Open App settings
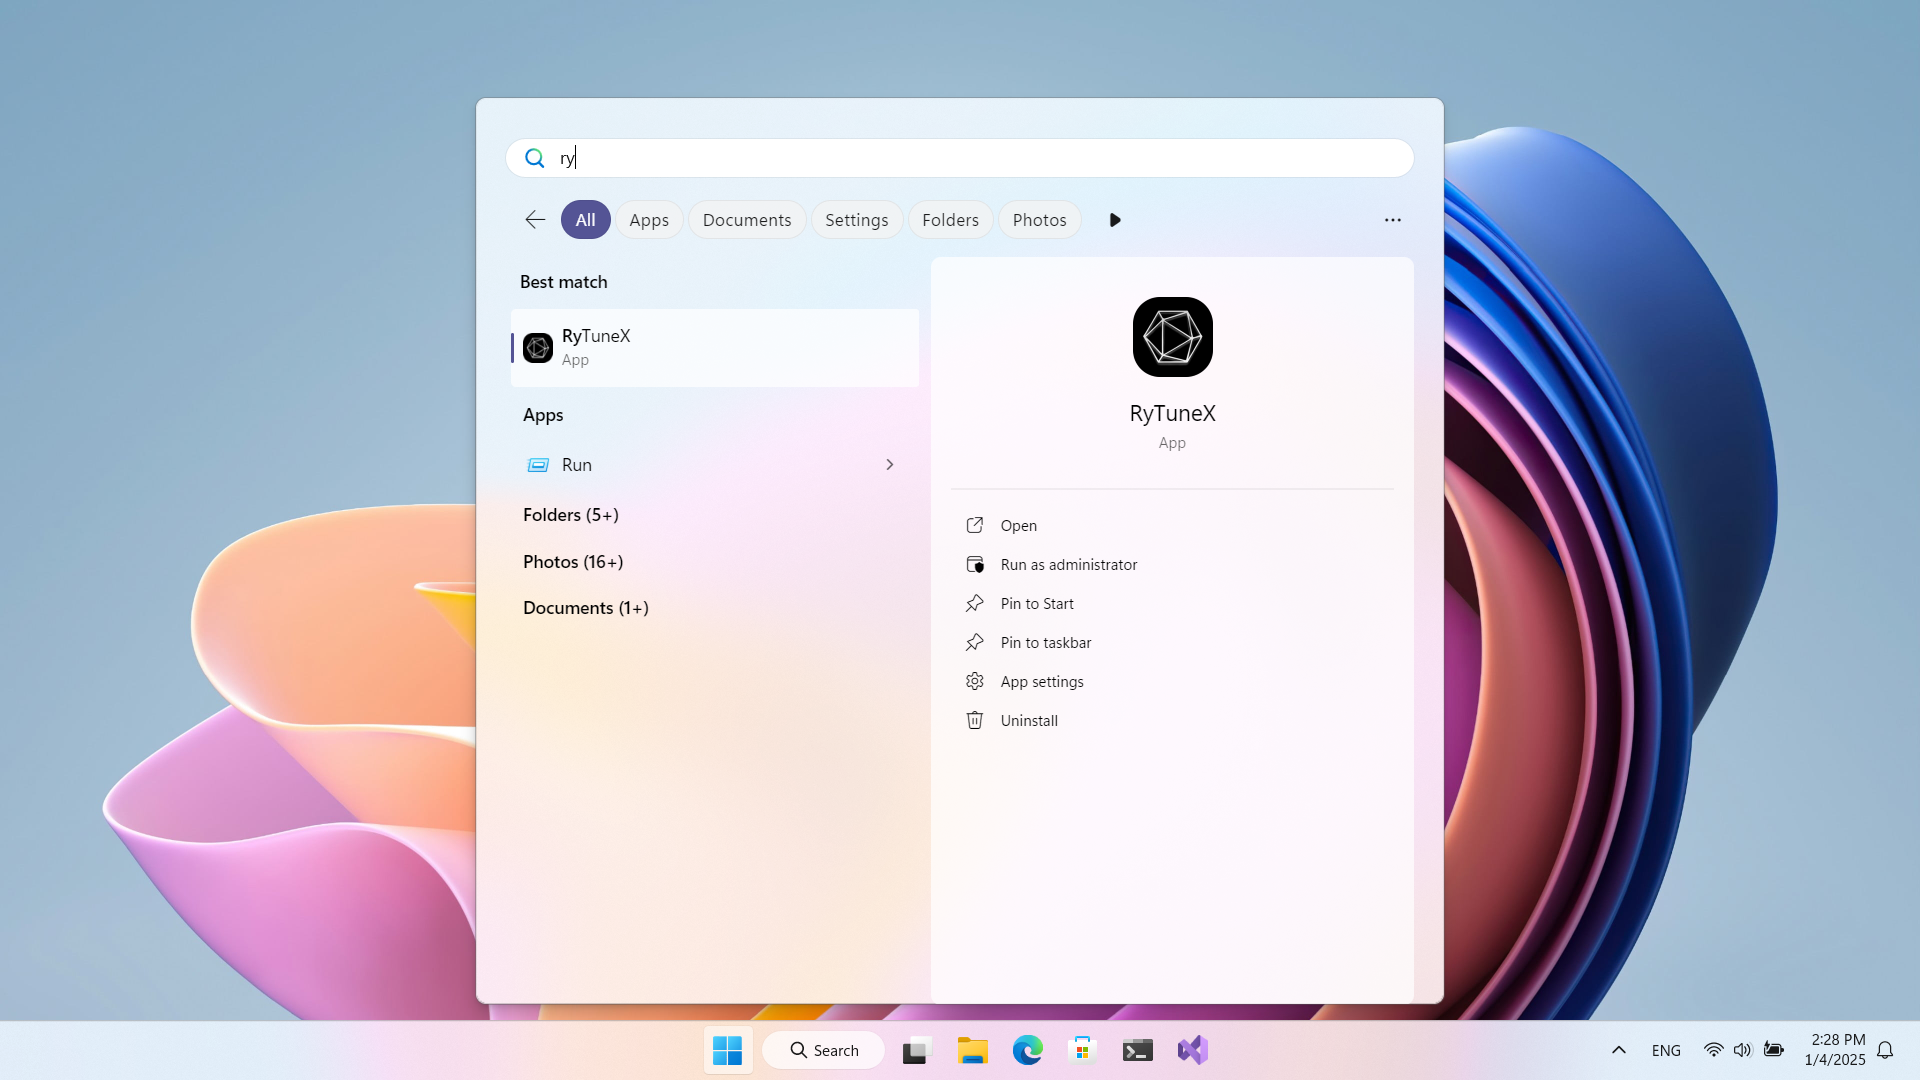 point(1172,682)
